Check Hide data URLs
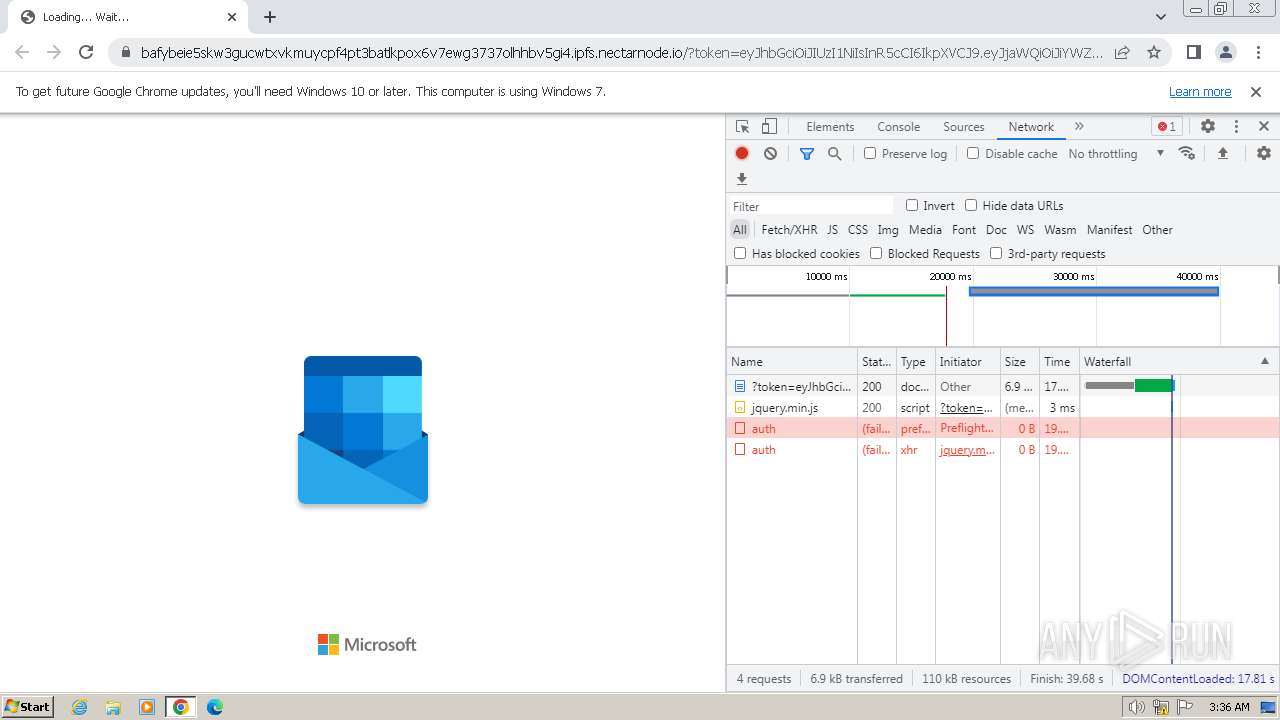The height and width of the screenshot is (720, 1280). click(x=971, y=205)
